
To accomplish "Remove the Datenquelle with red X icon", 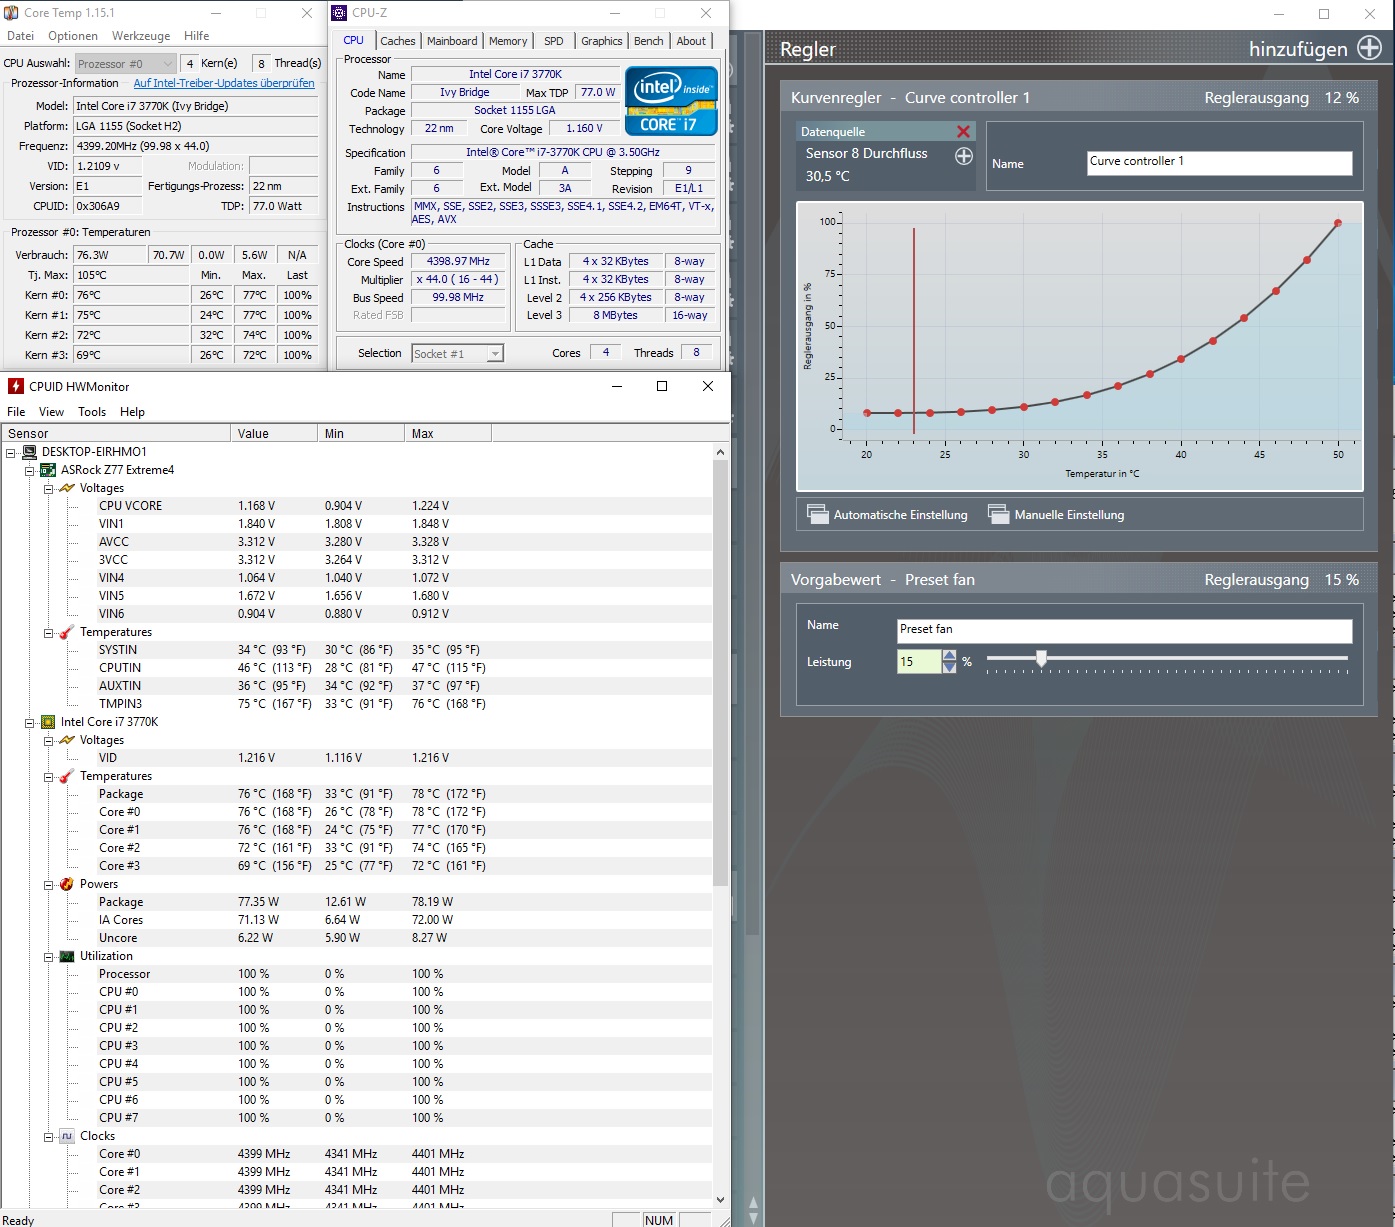I will pyautogui.click(x=963, y=132).
